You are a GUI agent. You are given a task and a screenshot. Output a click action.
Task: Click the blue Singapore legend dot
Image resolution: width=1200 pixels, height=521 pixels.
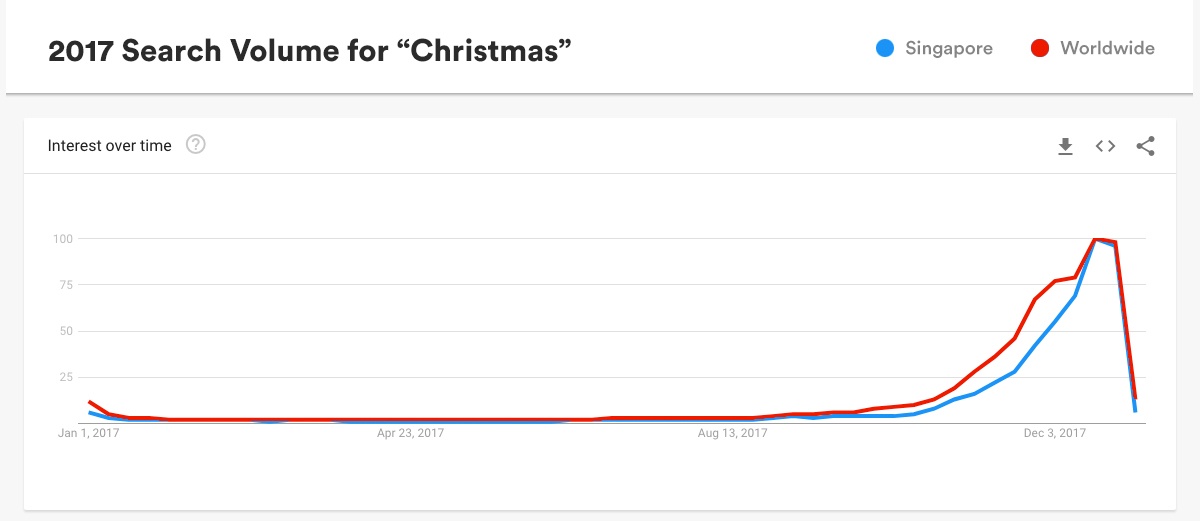coord(884,48)
